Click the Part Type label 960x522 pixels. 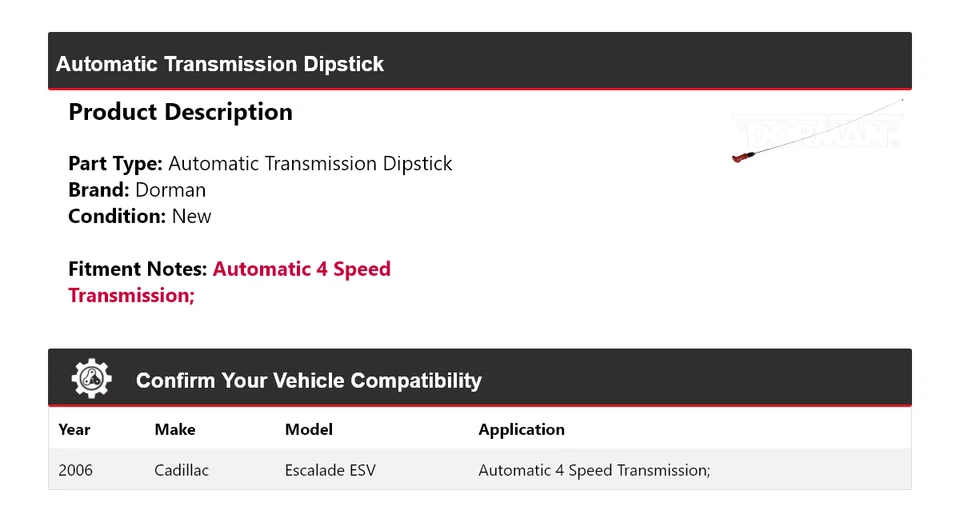pos(115,163)
